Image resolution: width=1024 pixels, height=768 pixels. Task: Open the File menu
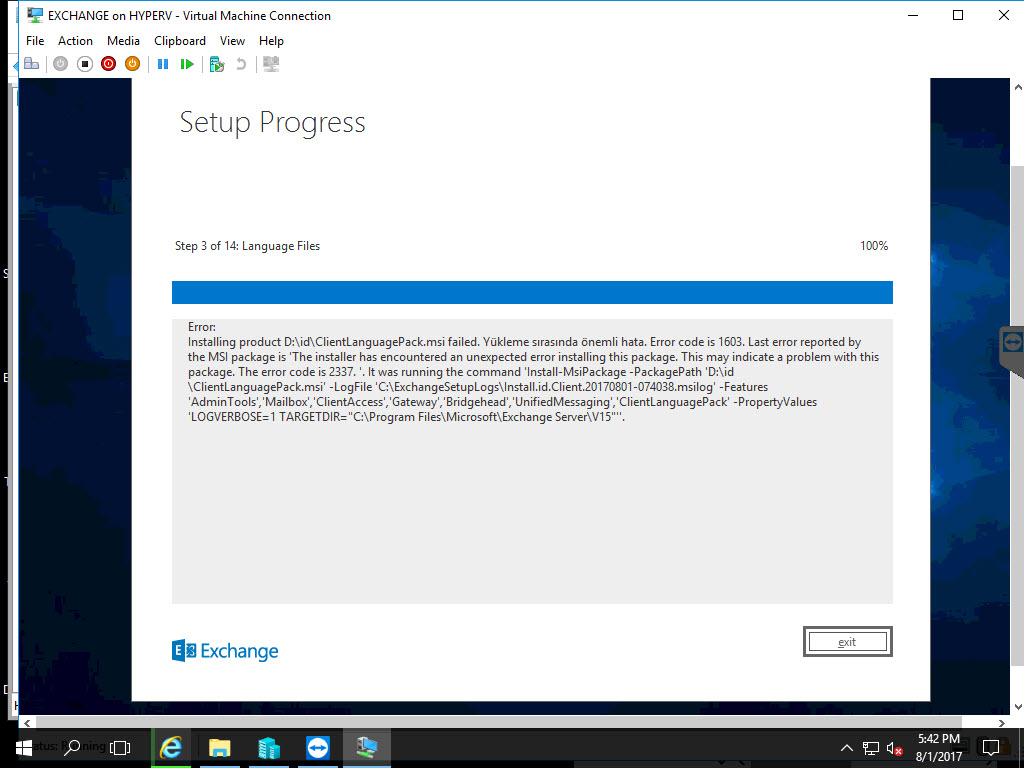pyautogui.click(x=35, y=40)
